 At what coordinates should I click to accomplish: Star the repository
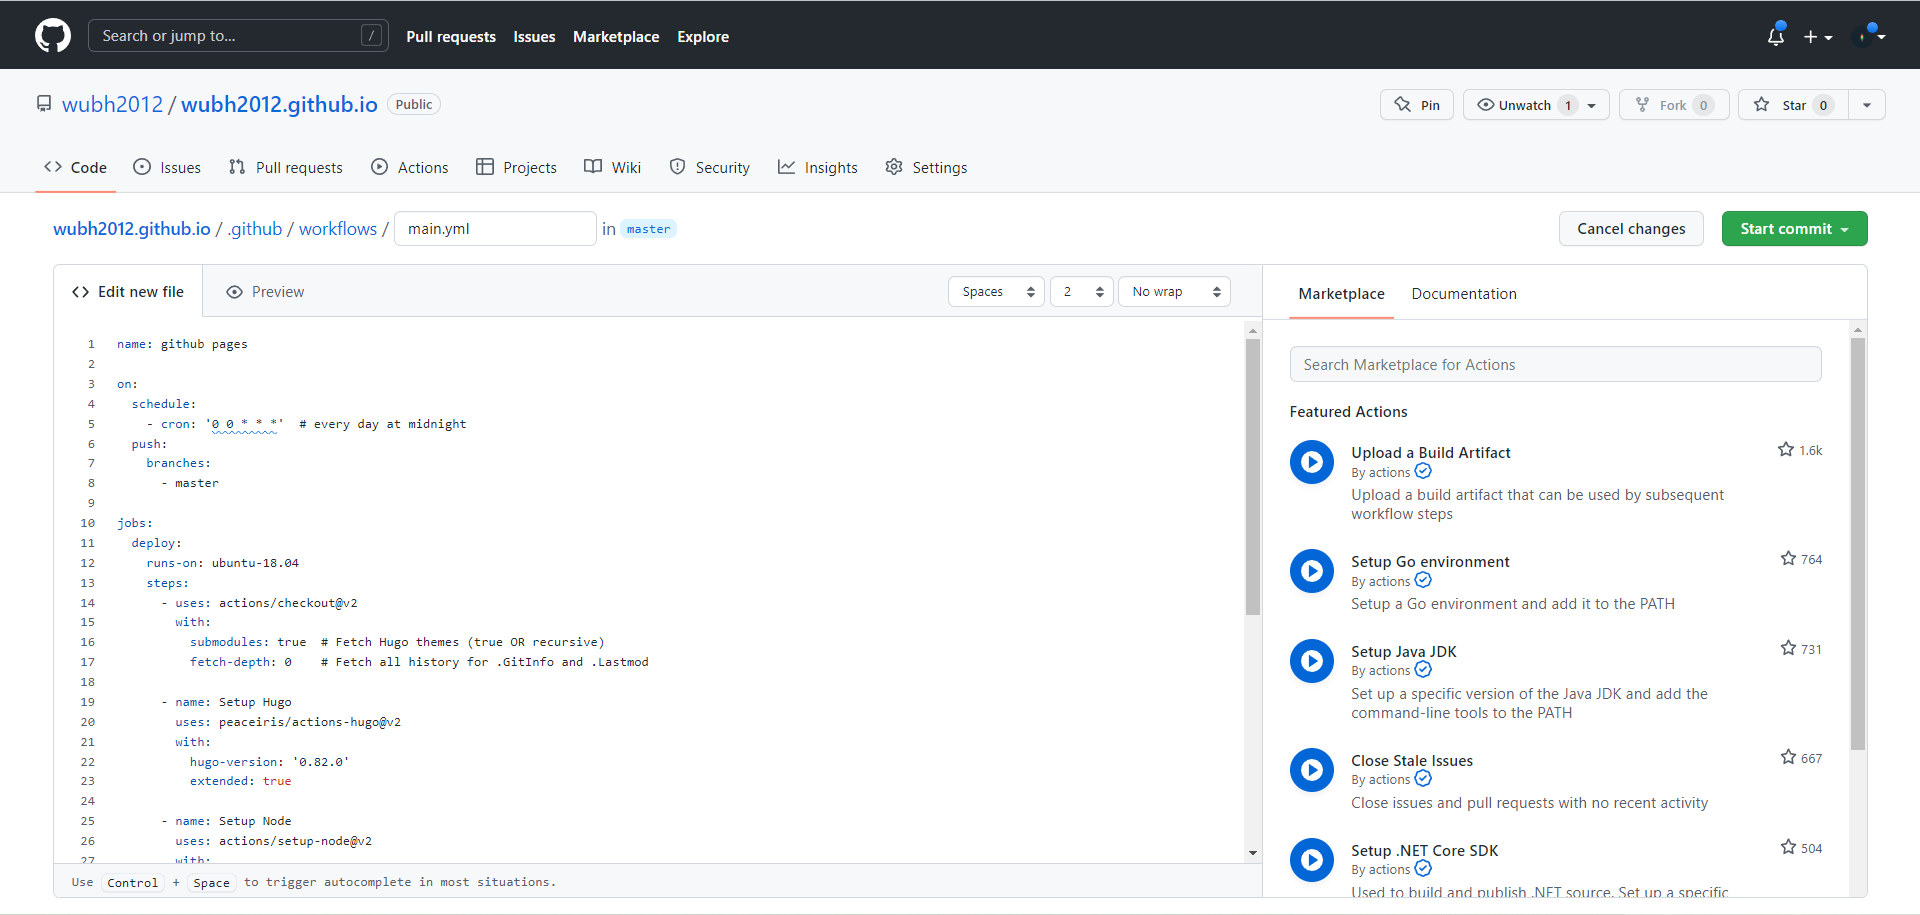[x=1794, y=105]
